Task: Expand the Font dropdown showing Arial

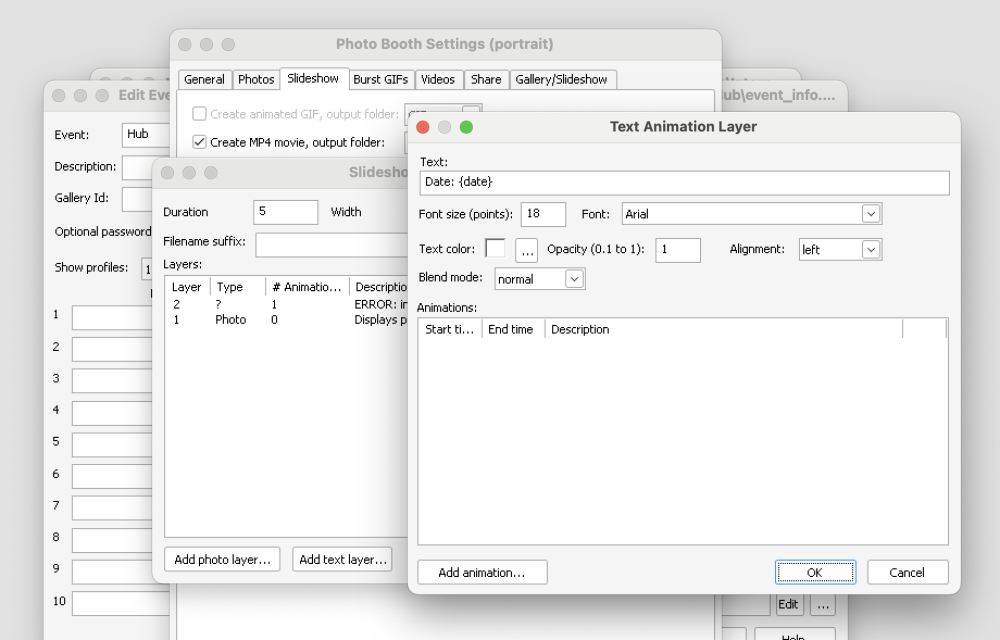Action: [x=870, y=214]
